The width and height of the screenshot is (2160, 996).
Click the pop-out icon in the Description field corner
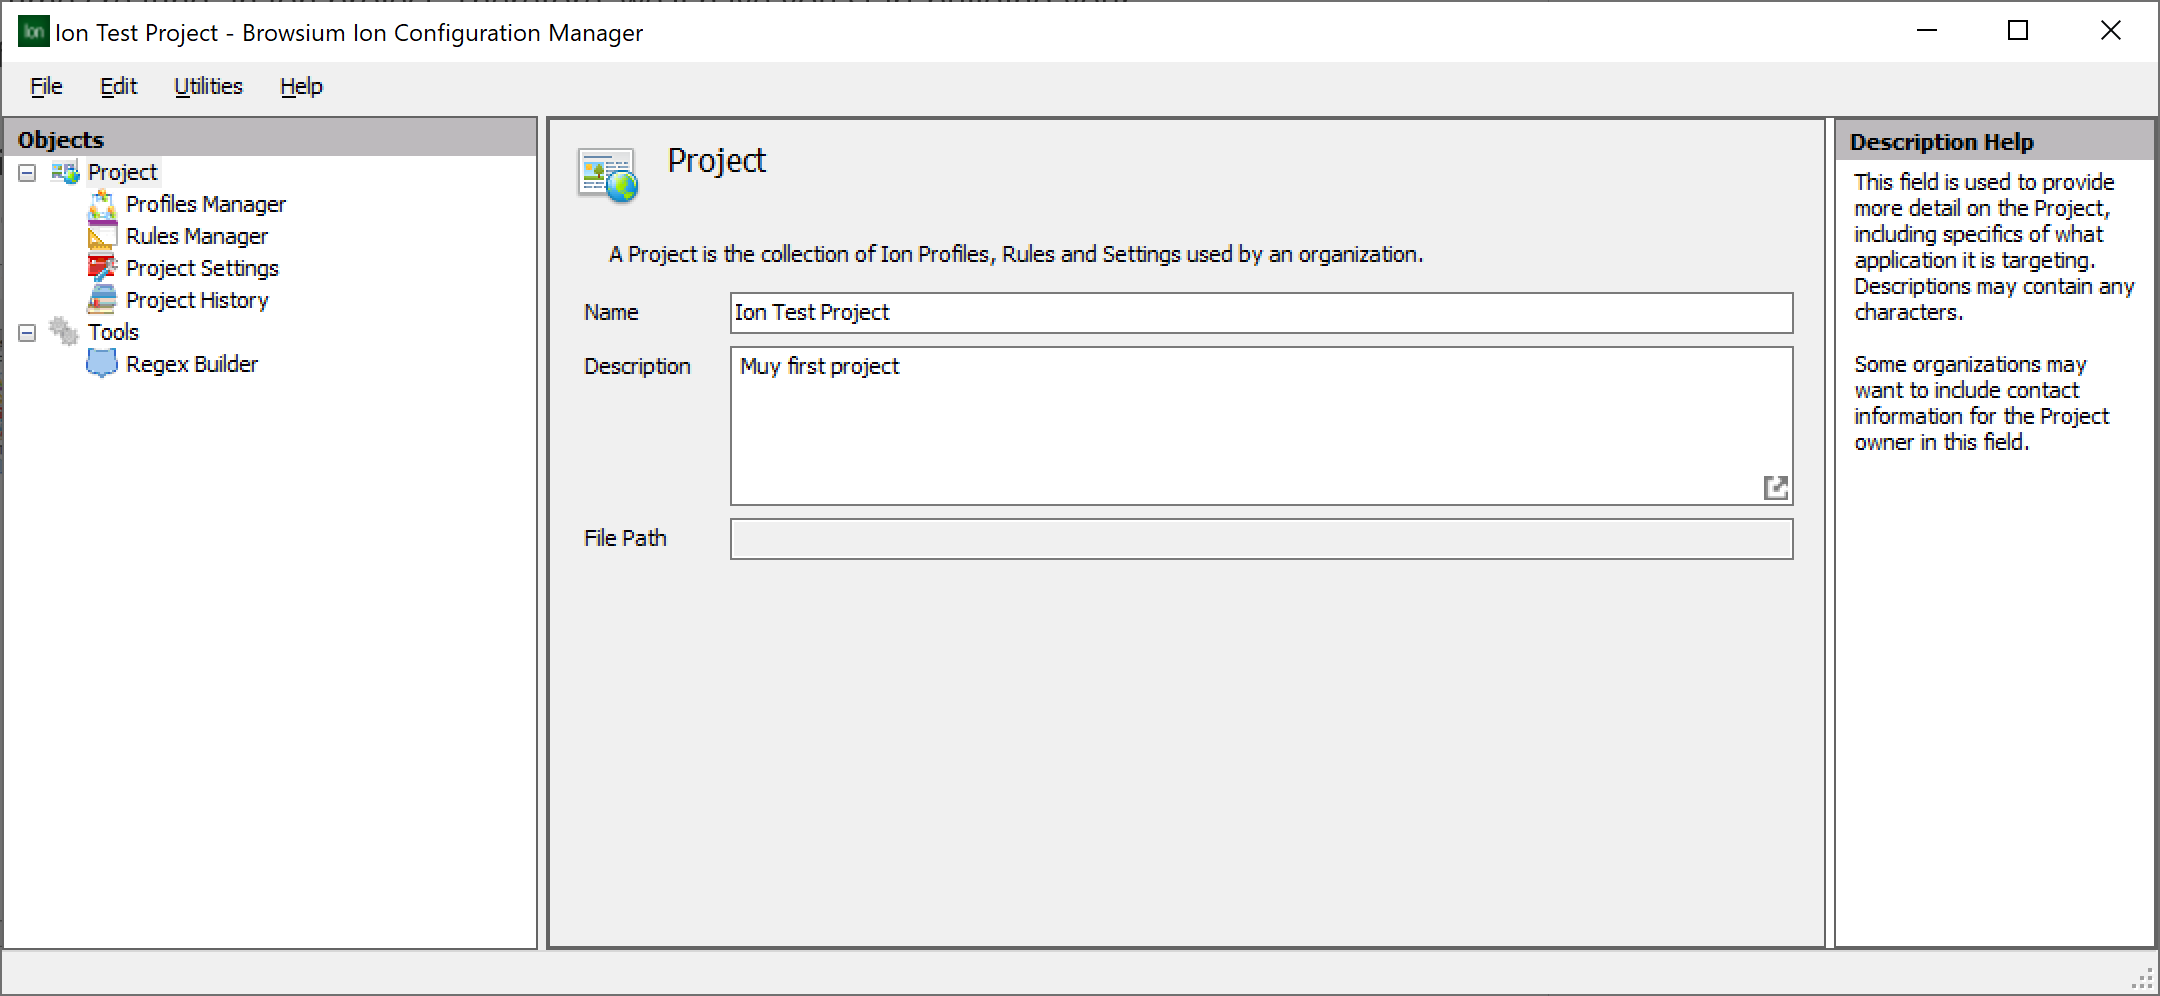click(1775, 489)
